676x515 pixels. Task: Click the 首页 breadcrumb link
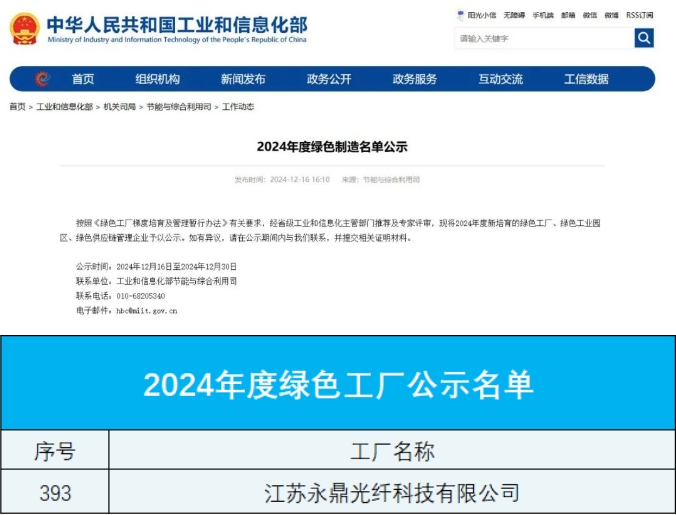click(x=17, y=107)
